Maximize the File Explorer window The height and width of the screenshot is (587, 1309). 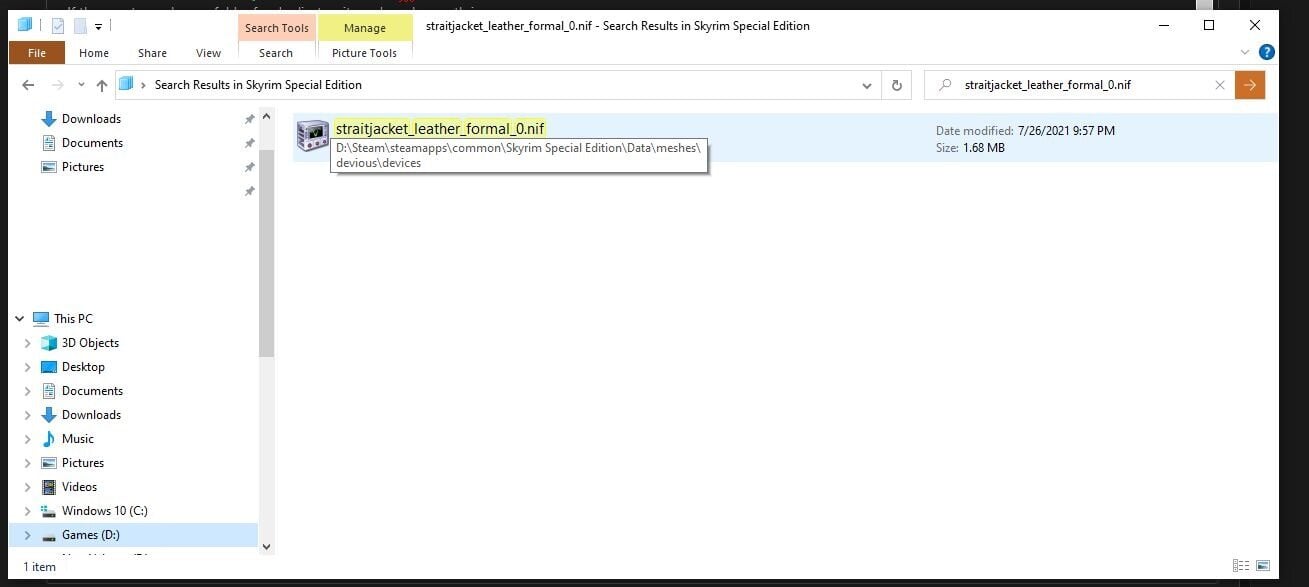1208,25
